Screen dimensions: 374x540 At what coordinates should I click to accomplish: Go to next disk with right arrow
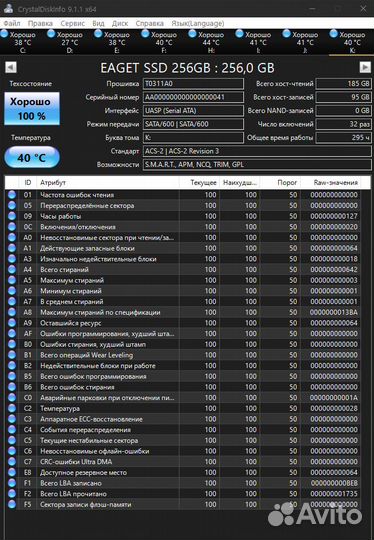[x=365, y=67]
